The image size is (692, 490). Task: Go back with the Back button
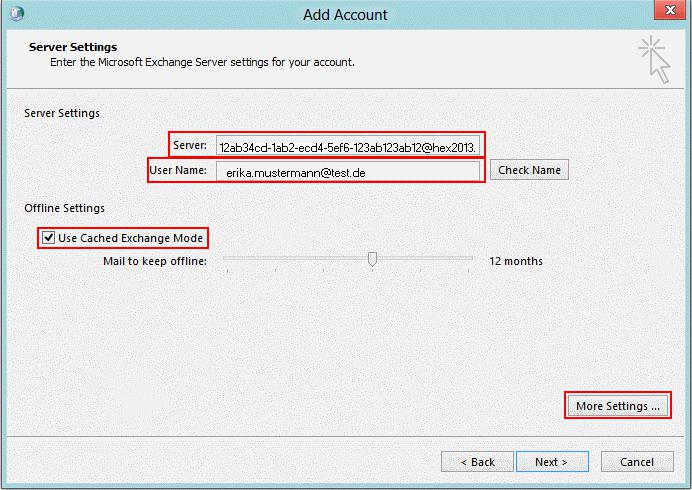coord(477,462)
